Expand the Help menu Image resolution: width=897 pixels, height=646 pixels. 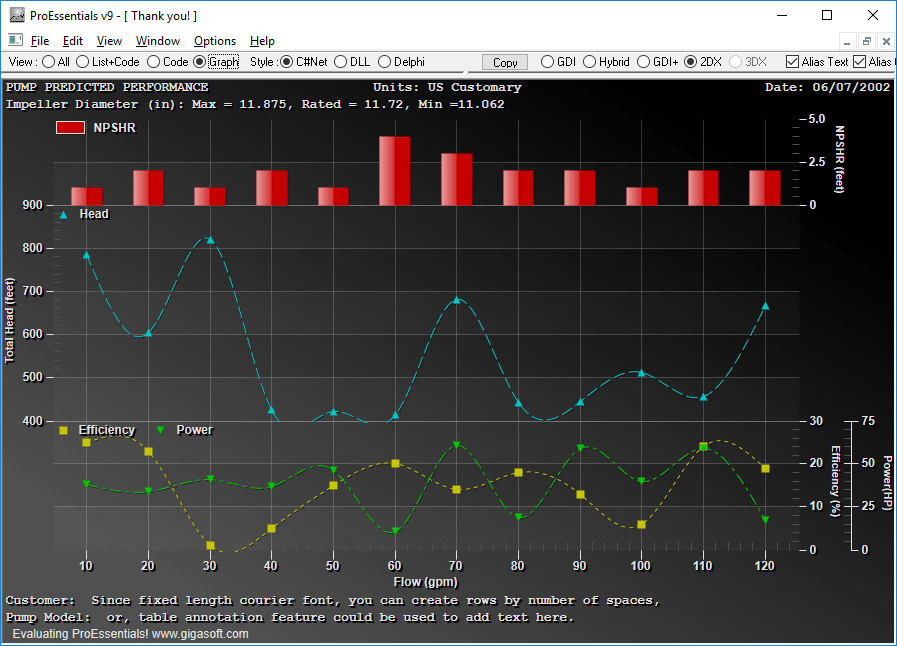[262, 41]
